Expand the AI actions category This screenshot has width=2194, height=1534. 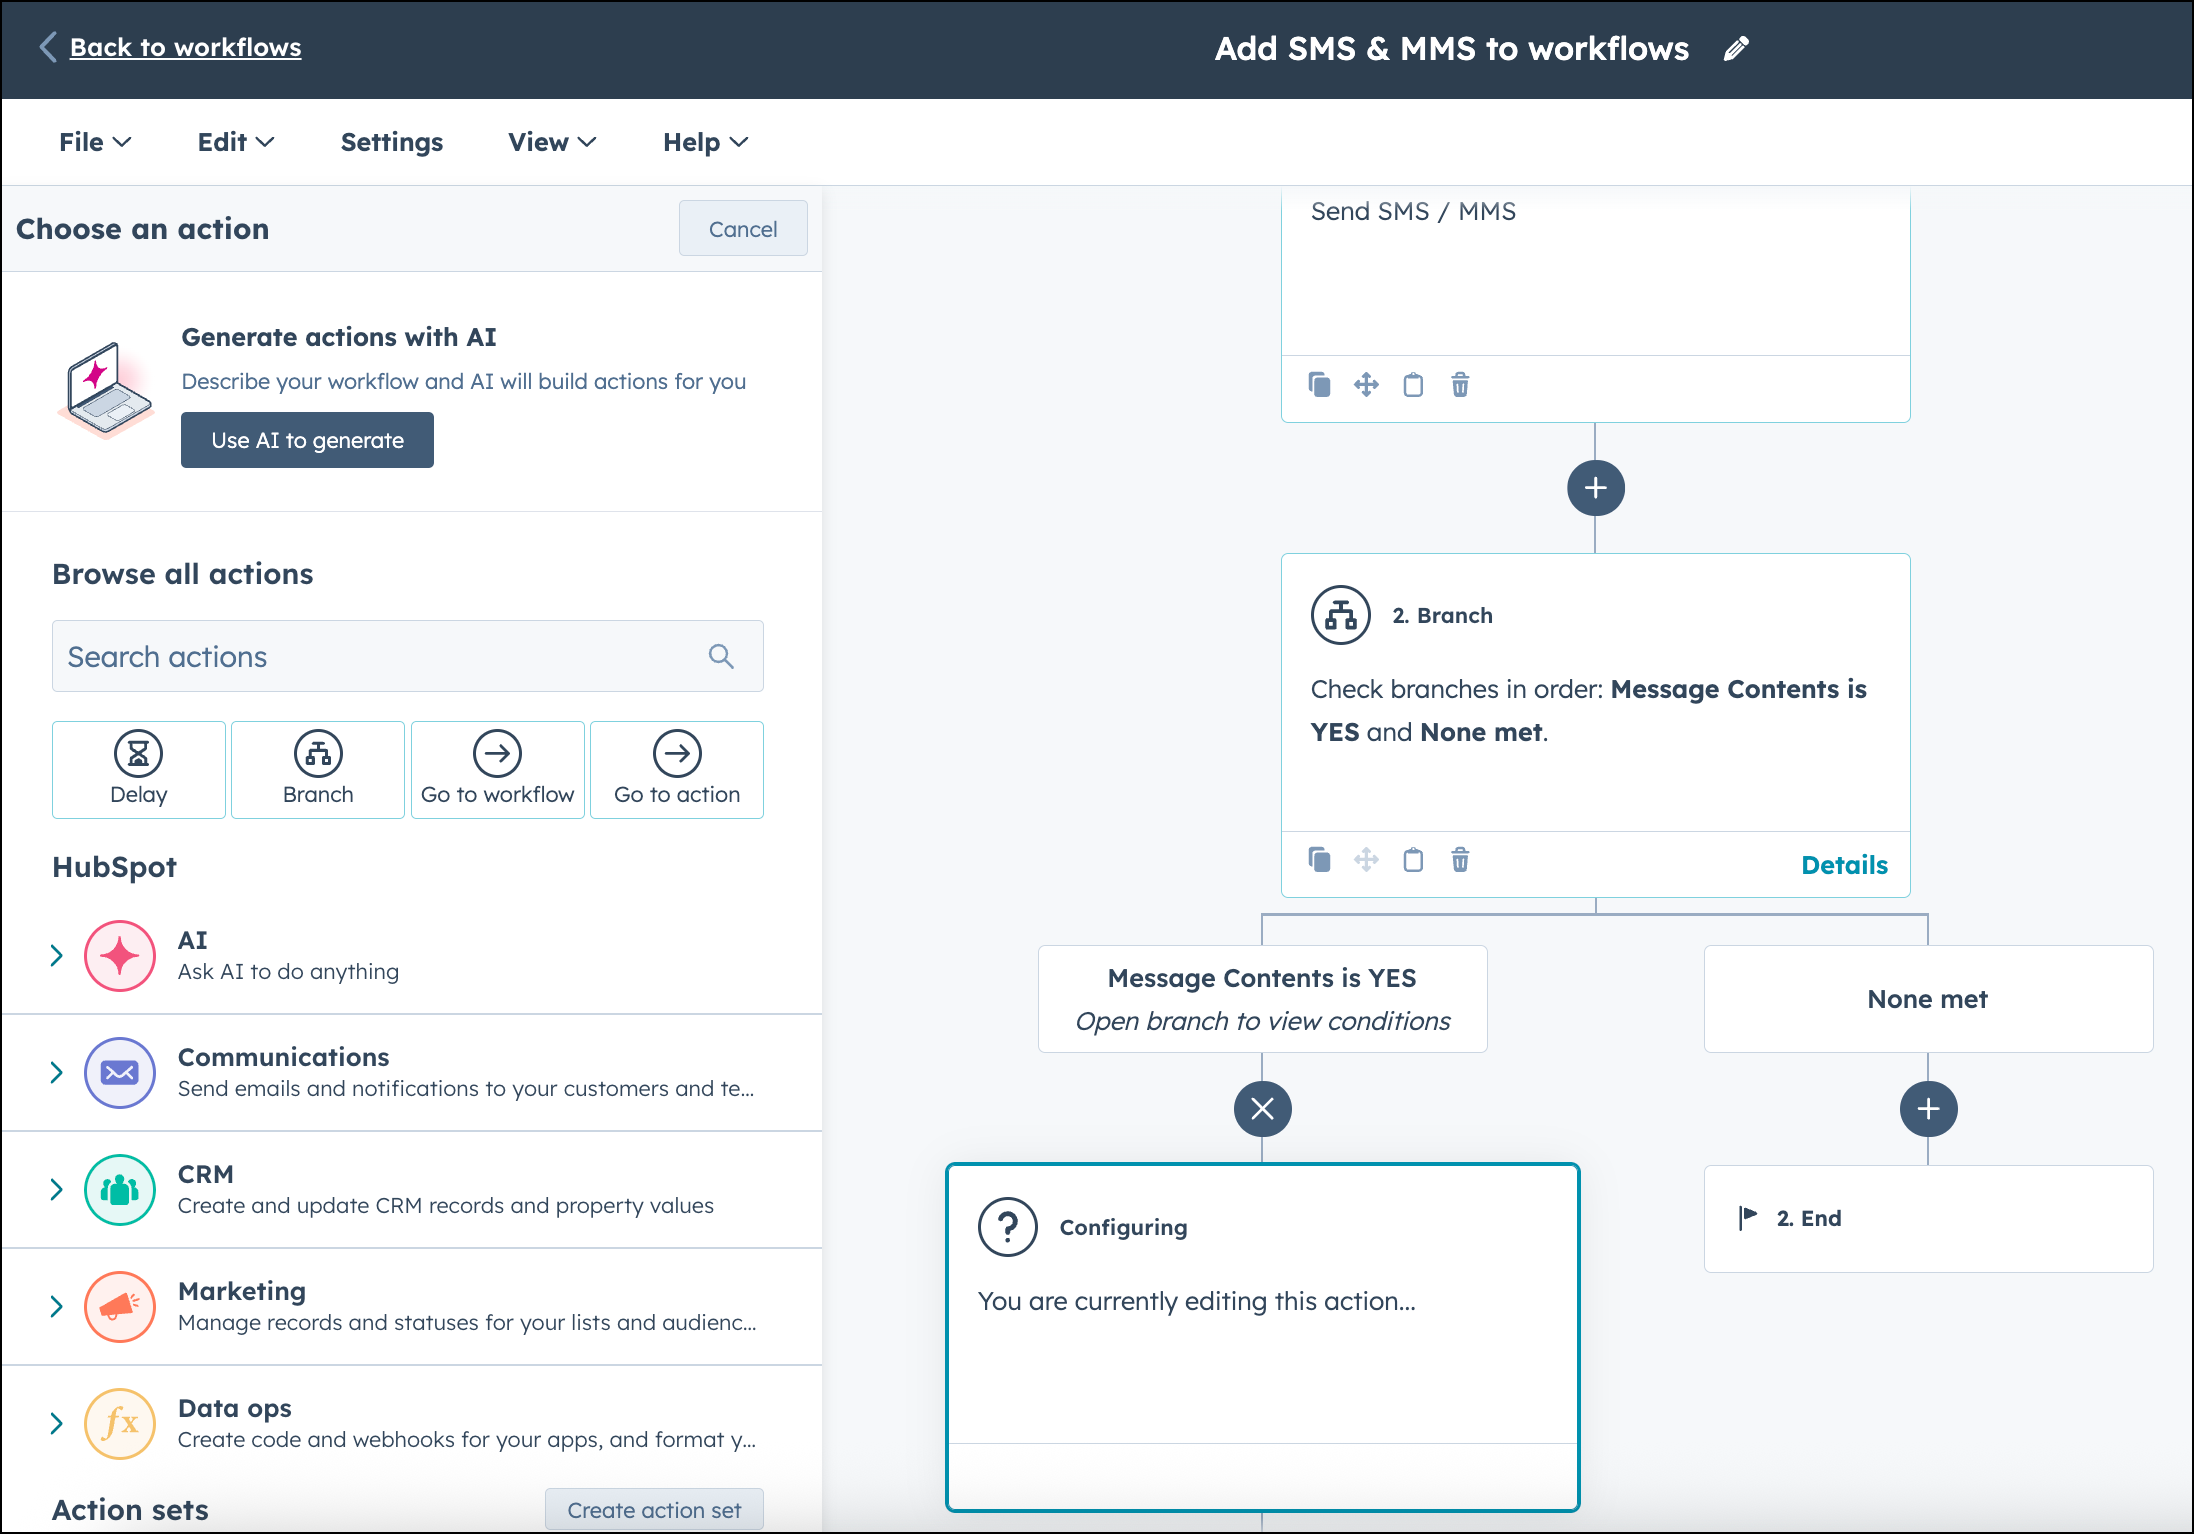(57, 955)
